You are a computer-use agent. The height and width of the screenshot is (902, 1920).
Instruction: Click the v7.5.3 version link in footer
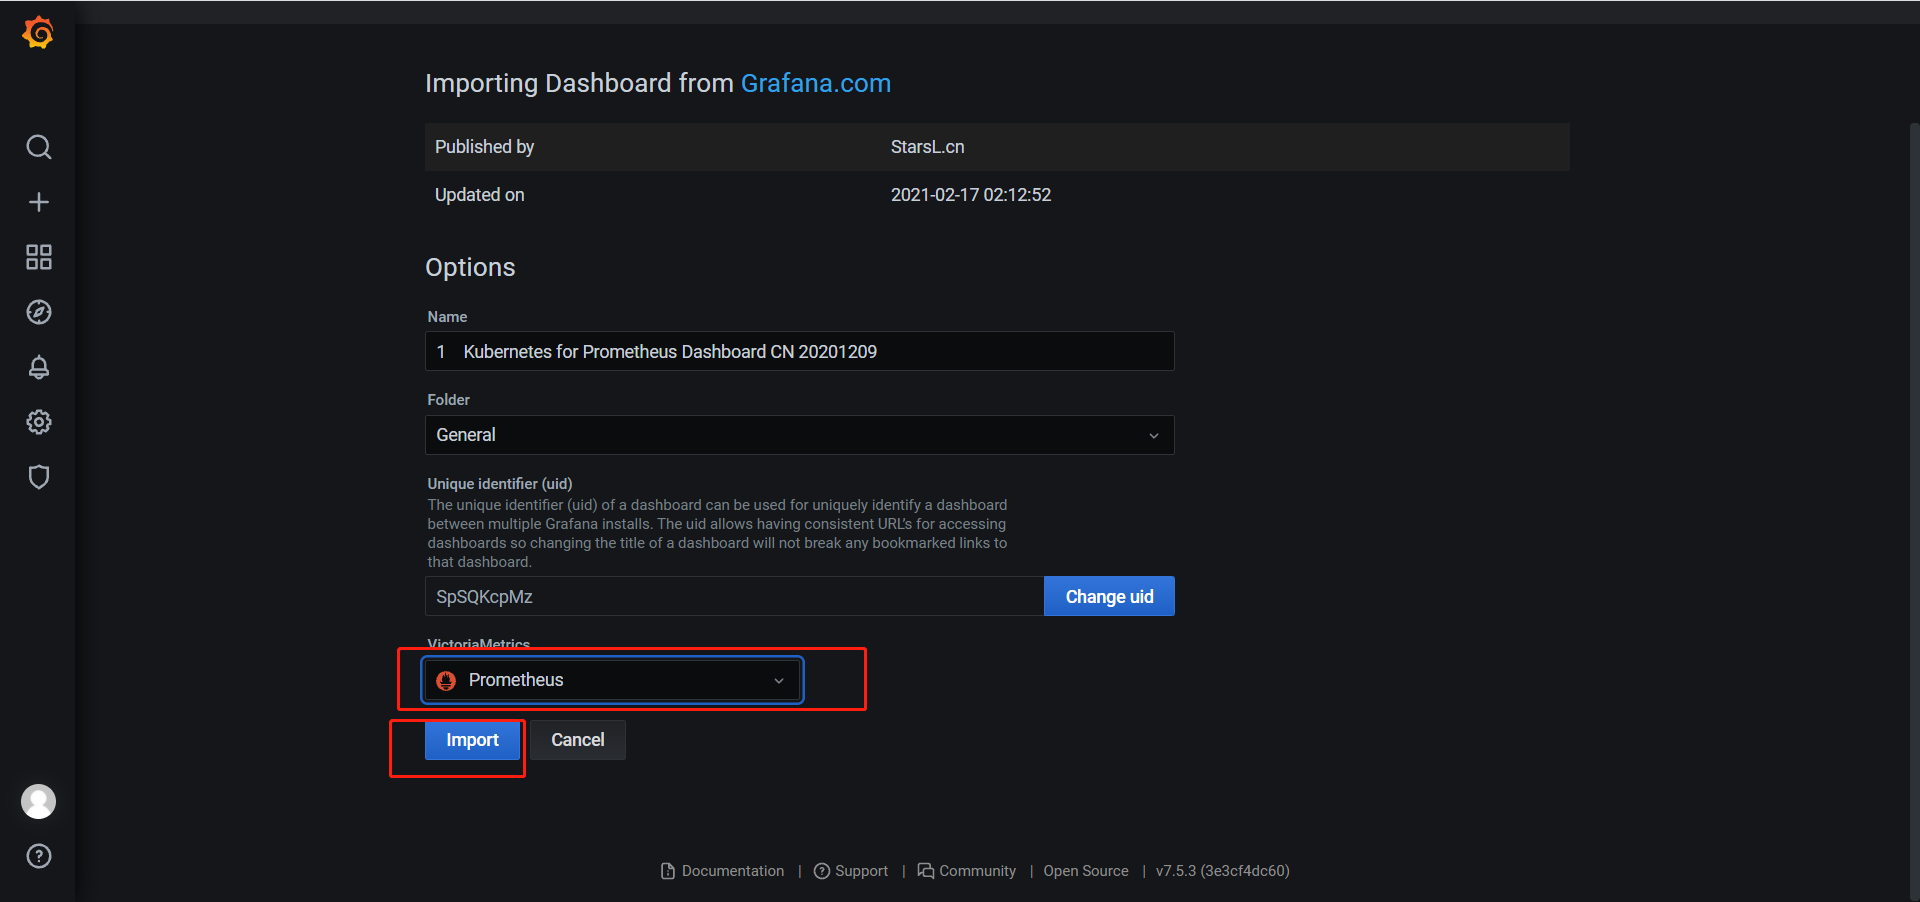coord(1223,871)
